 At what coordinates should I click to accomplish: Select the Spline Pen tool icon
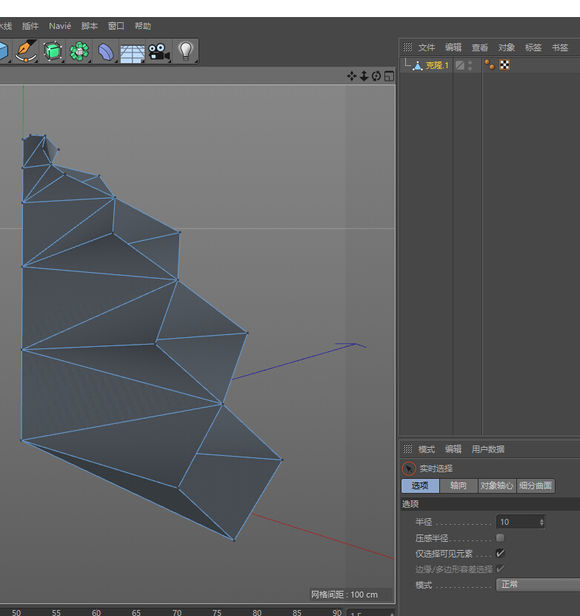coord(26,51)
